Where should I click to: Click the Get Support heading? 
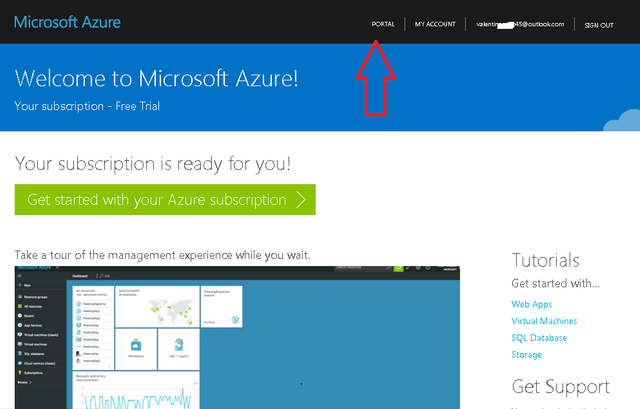[x=560, y=387]
